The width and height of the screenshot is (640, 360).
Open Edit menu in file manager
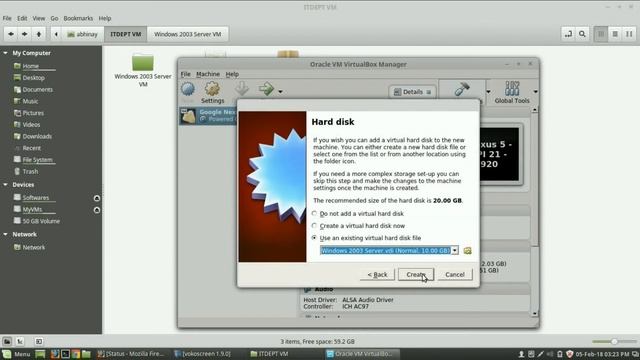coord(22,18)
